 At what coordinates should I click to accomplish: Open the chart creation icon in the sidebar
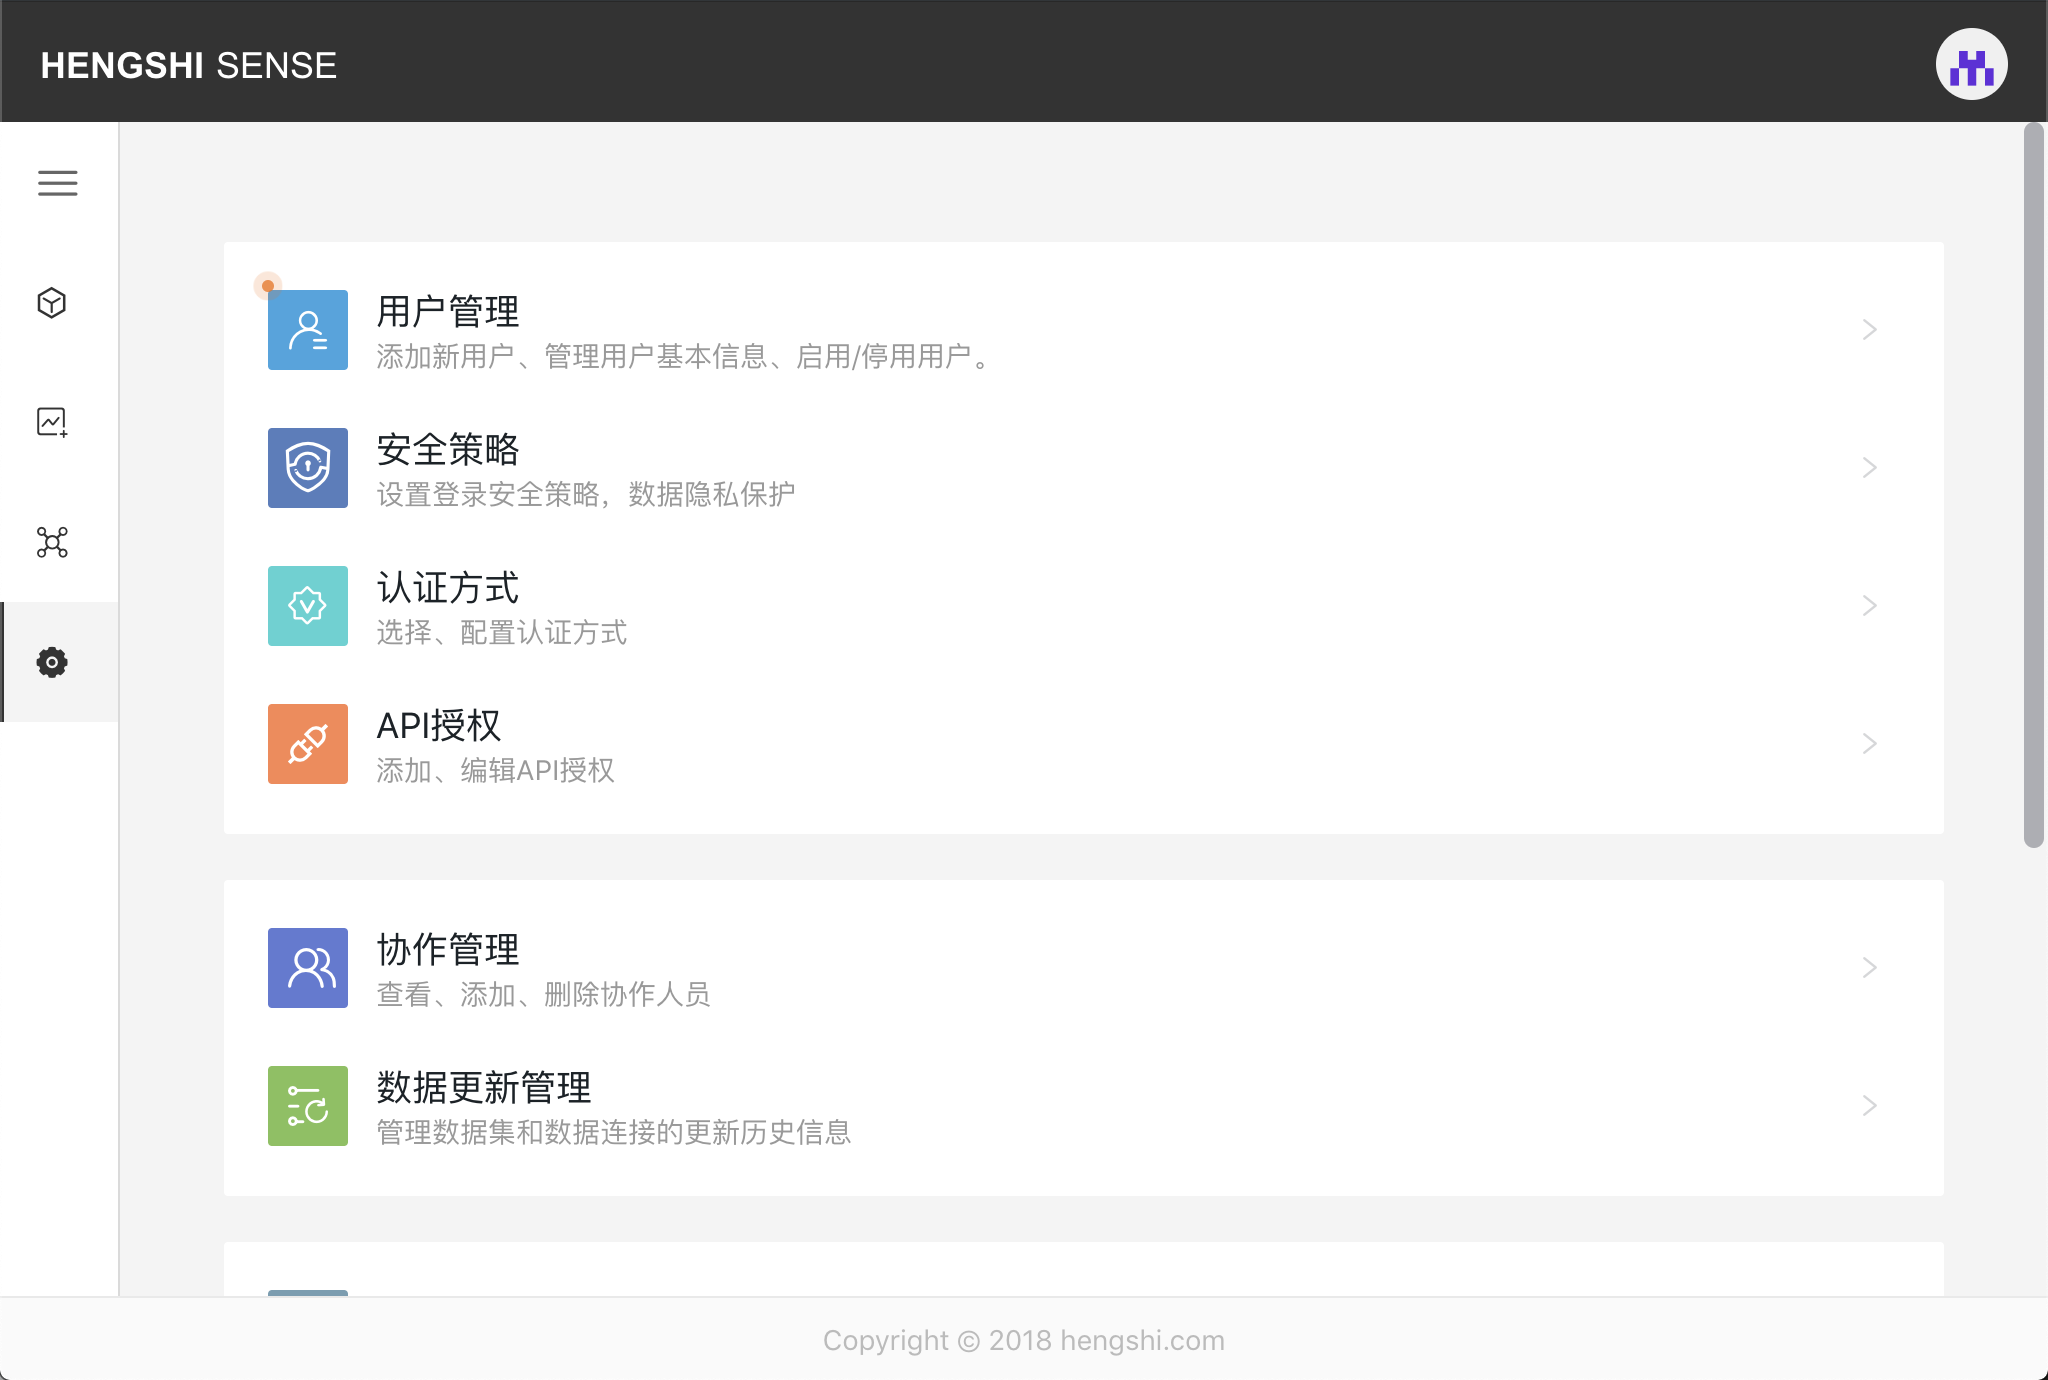click(52, 422)
